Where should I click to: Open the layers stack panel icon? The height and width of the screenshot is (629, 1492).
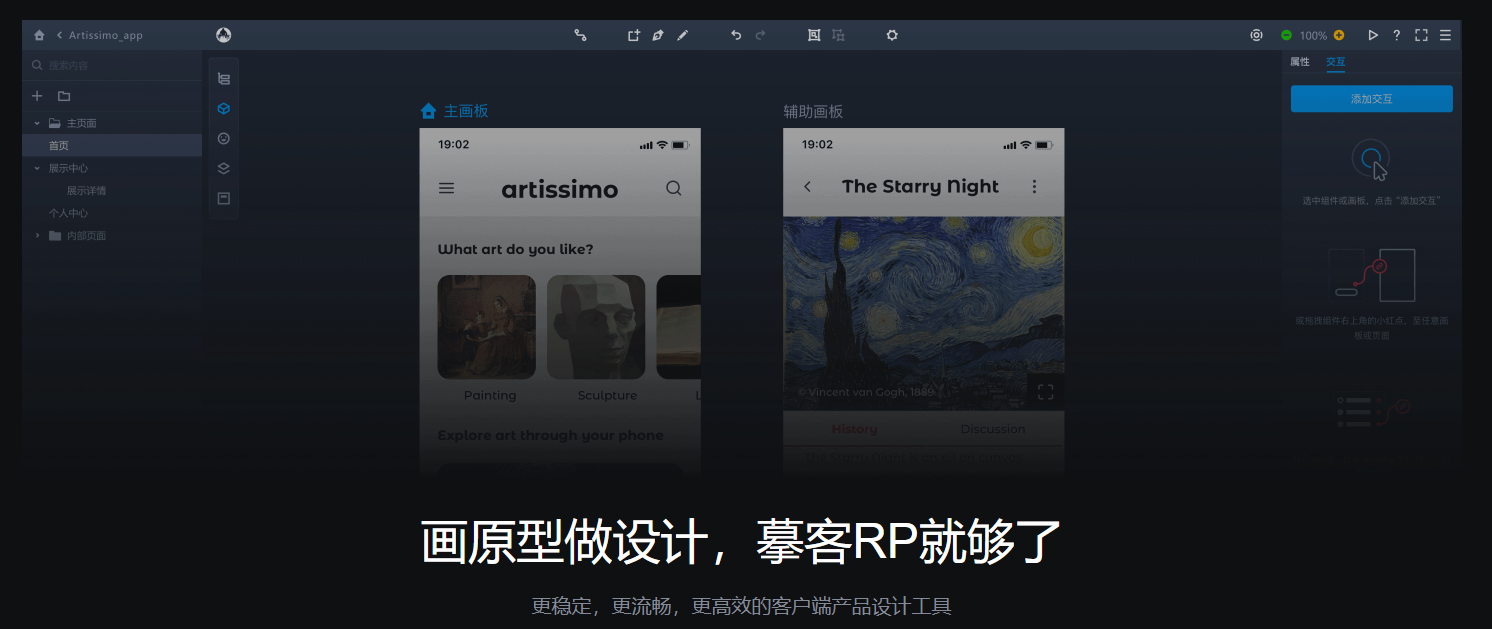coord(224,168)
